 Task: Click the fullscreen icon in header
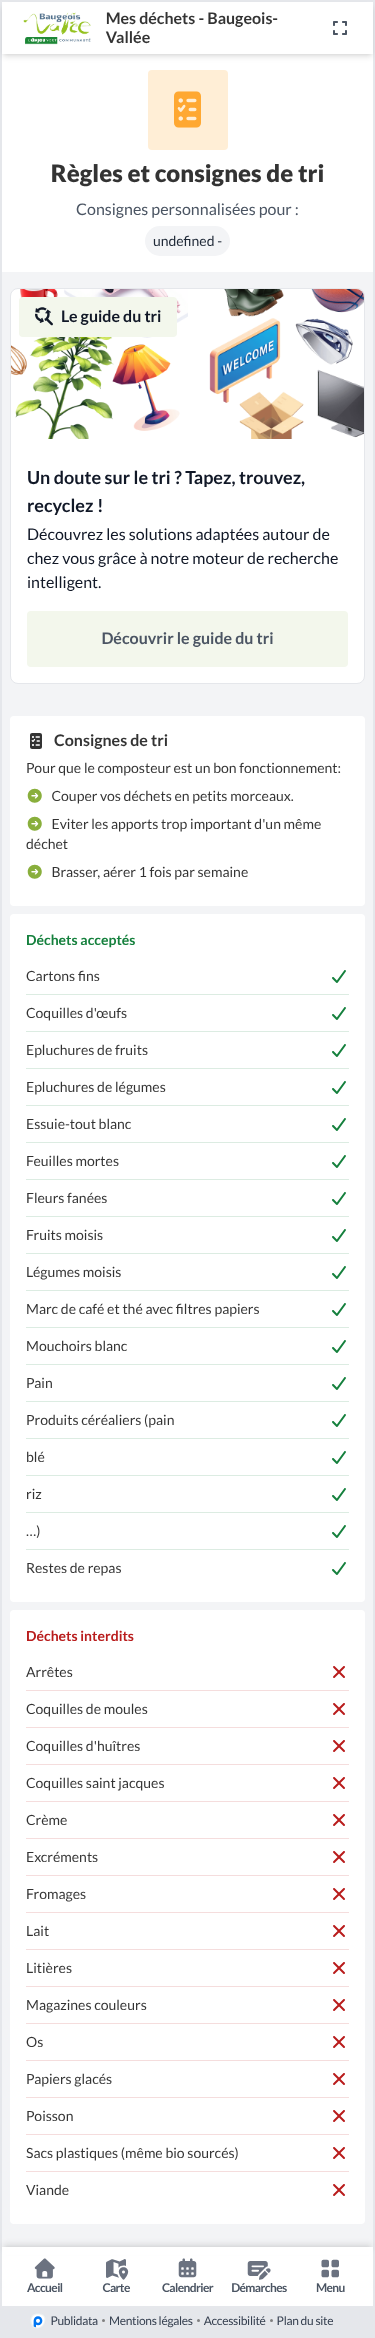click(340, 28)
